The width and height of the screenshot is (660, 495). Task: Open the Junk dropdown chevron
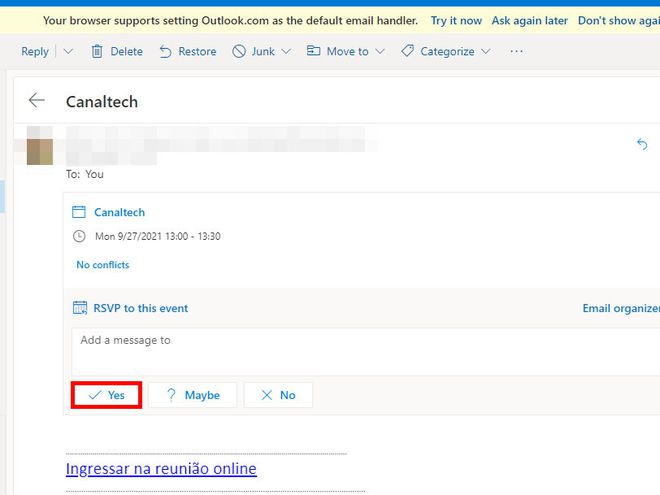(286, 51)
